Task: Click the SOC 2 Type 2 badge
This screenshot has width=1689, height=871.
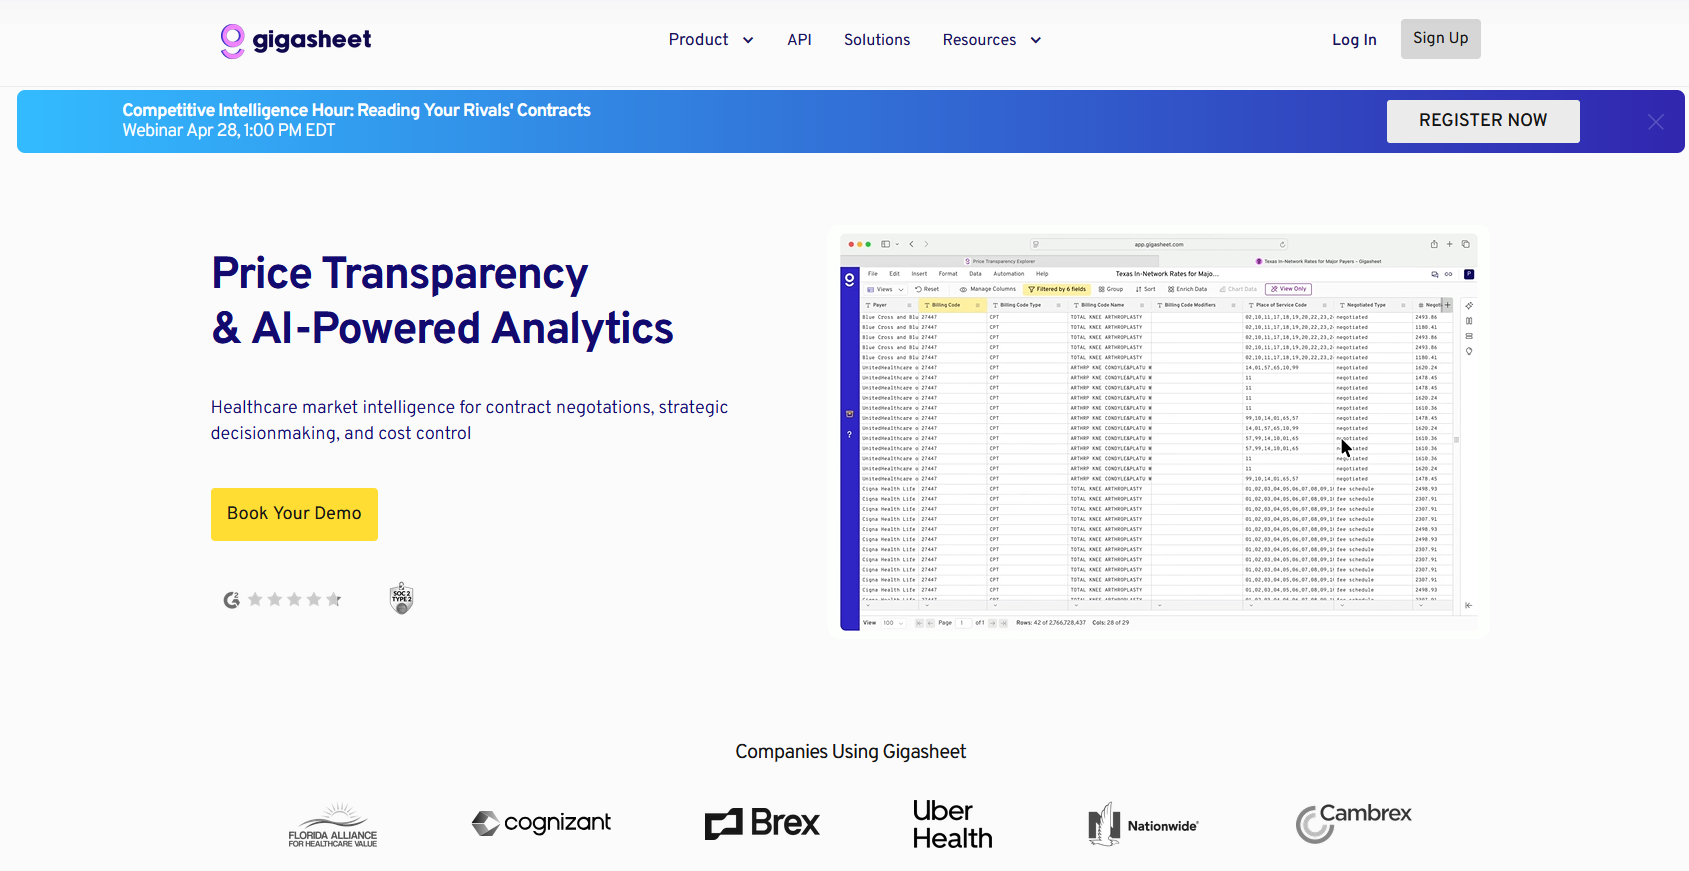Action: (401, 598)
